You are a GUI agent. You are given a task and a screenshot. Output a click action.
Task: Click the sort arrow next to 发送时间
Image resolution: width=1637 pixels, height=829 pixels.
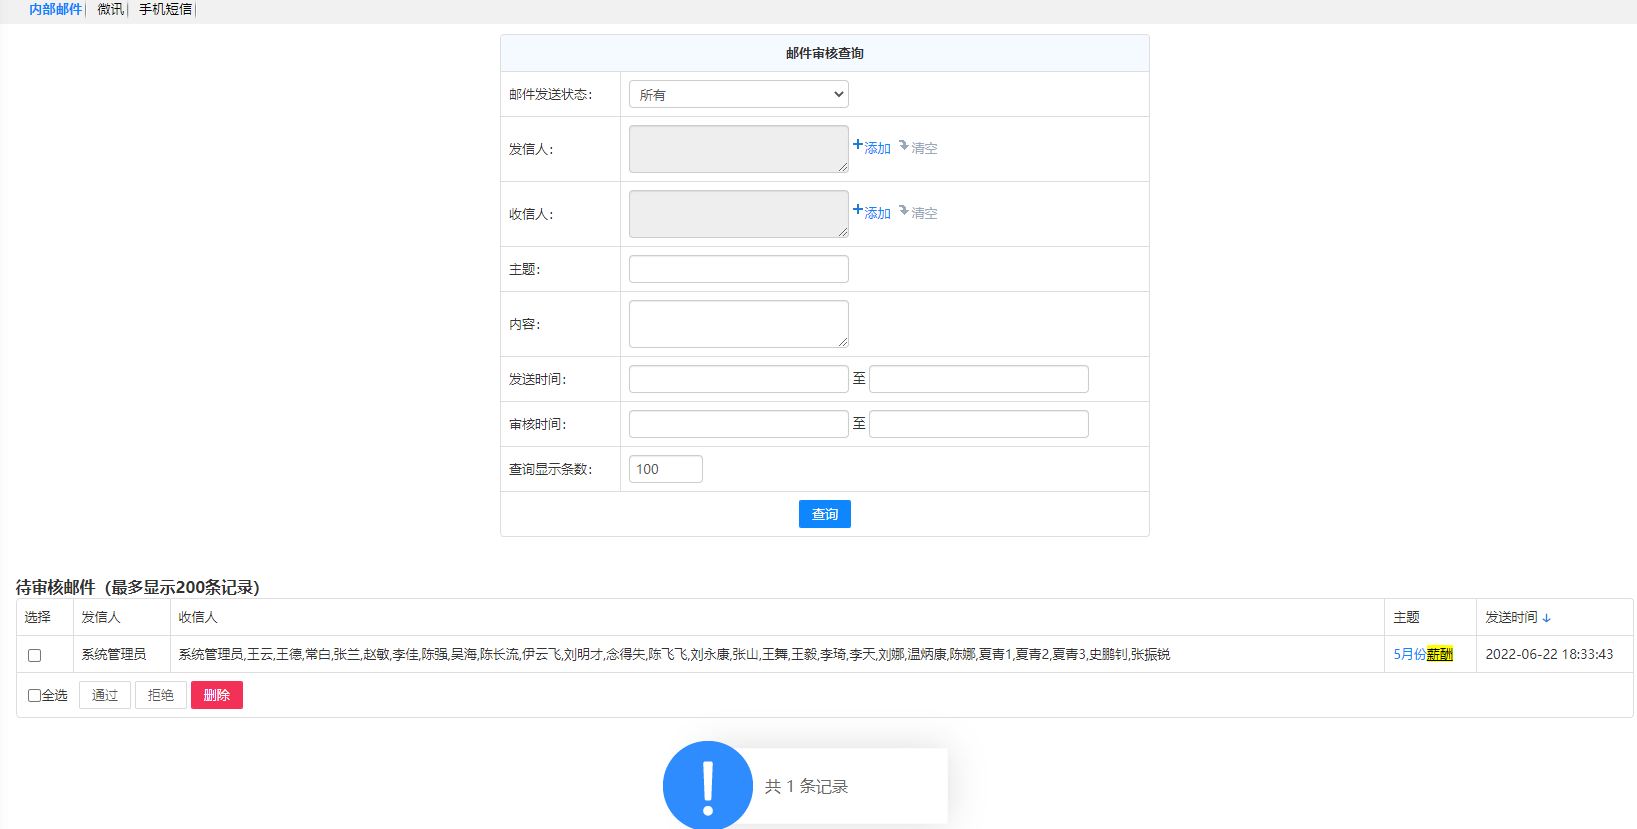click(x=1546, y=618)
